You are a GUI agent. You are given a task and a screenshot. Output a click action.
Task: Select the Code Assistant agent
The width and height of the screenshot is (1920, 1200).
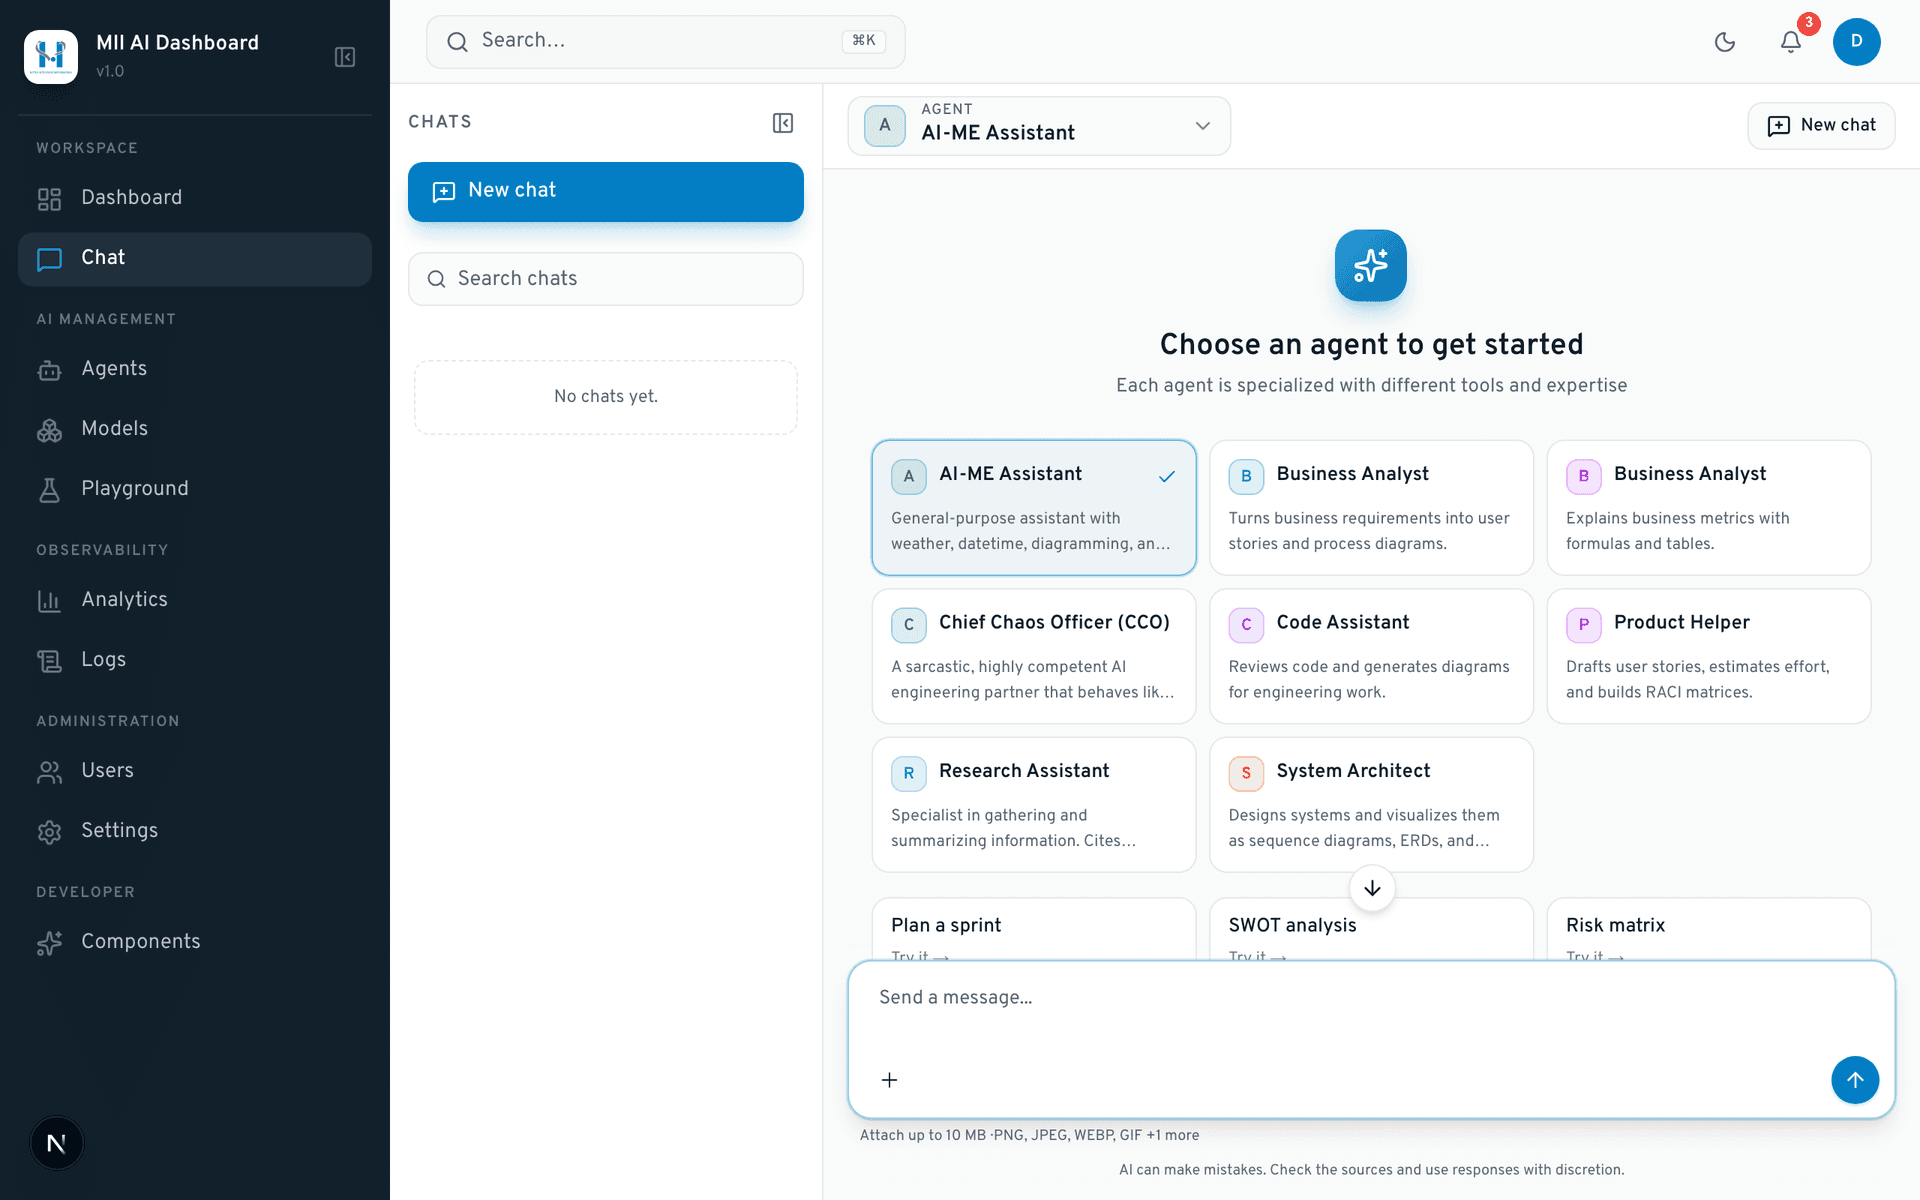pos(1371,656)
